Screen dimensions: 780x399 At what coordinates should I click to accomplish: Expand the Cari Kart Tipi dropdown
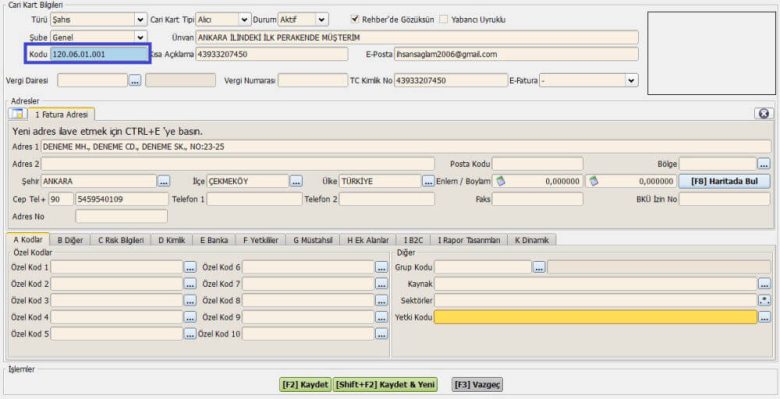(x=244, y=20)
